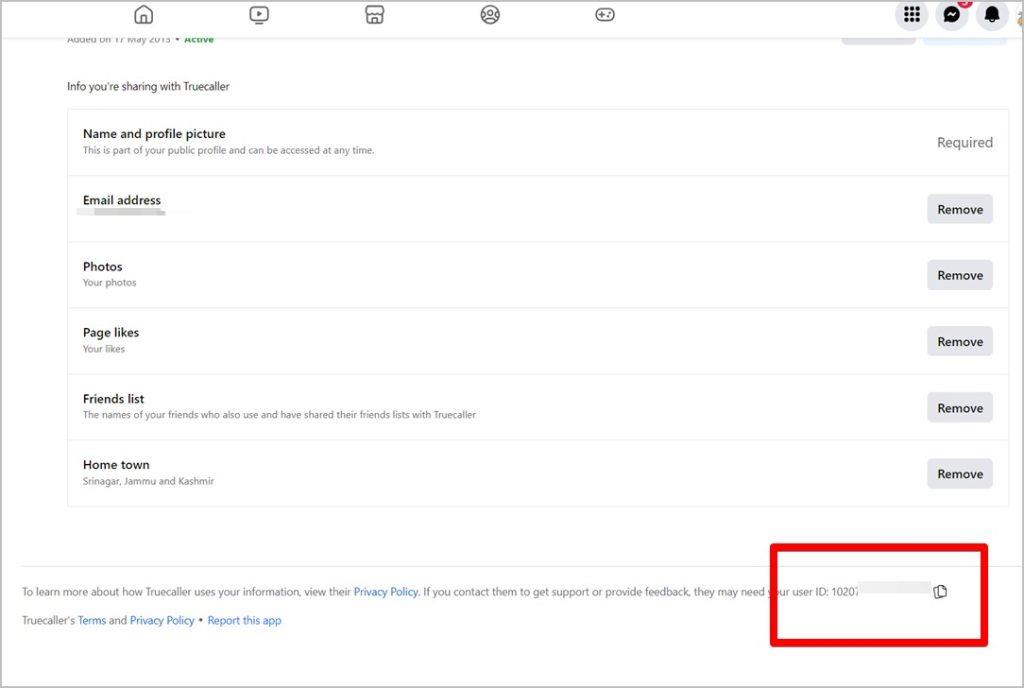Click the Required label
Image resolution: width=1024 pixels, height=688 pixels.
(x=965, y=142)
